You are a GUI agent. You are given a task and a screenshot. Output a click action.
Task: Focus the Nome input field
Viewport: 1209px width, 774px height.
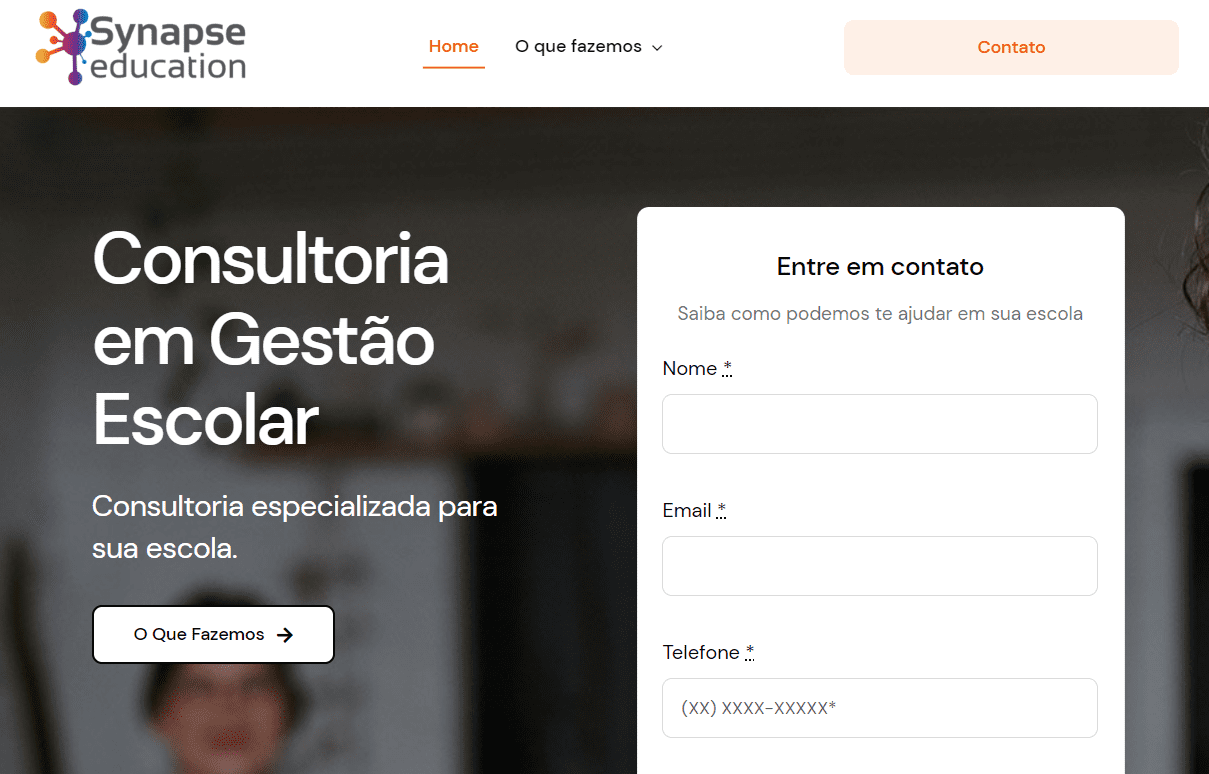(x=879, y=424)
